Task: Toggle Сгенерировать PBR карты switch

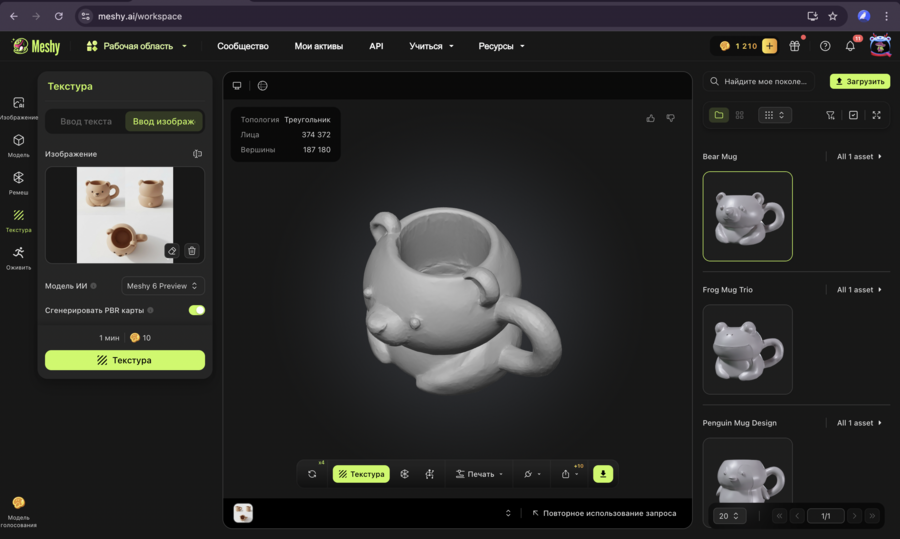Action: coord(197,310)
